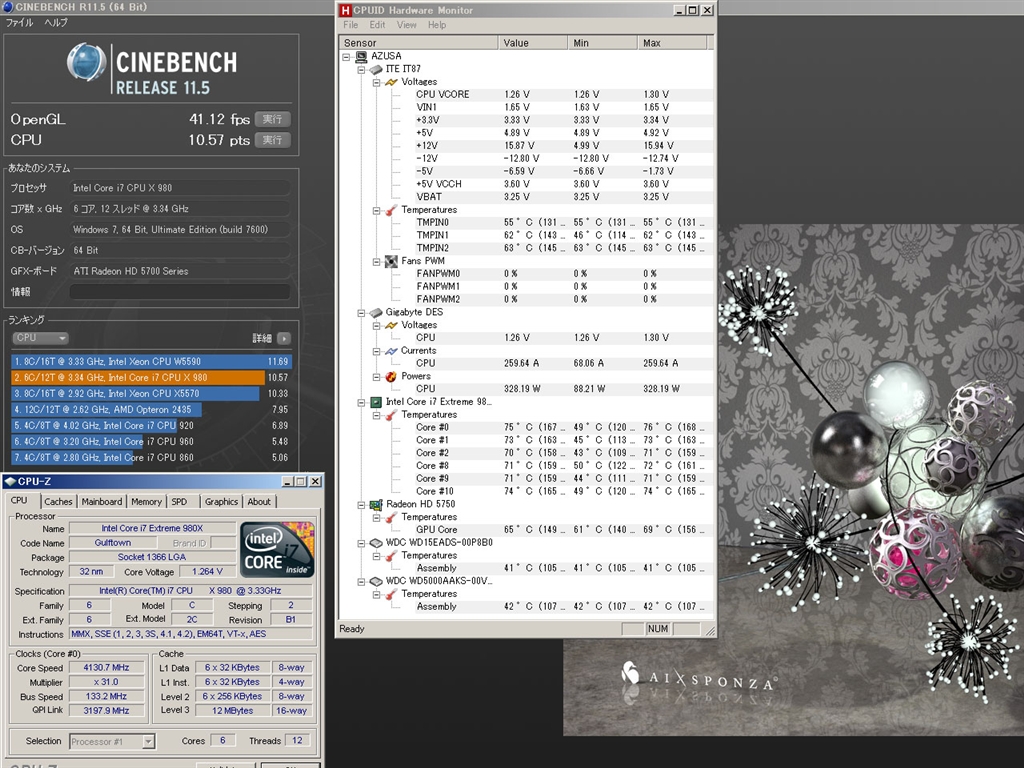Click the 情報 info text field in Cinebench
Viewport: 1024px width, 768px height.
click(x=180, y=292)
